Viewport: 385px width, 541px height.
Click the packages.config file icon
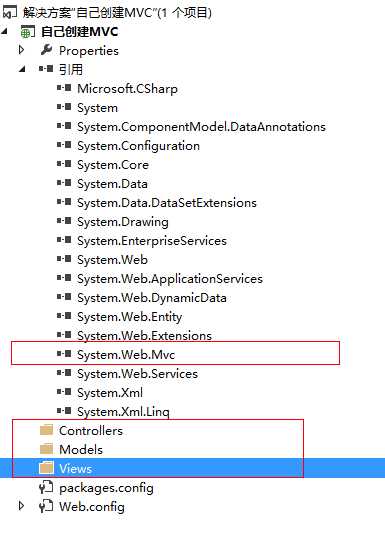click(46, 487)
